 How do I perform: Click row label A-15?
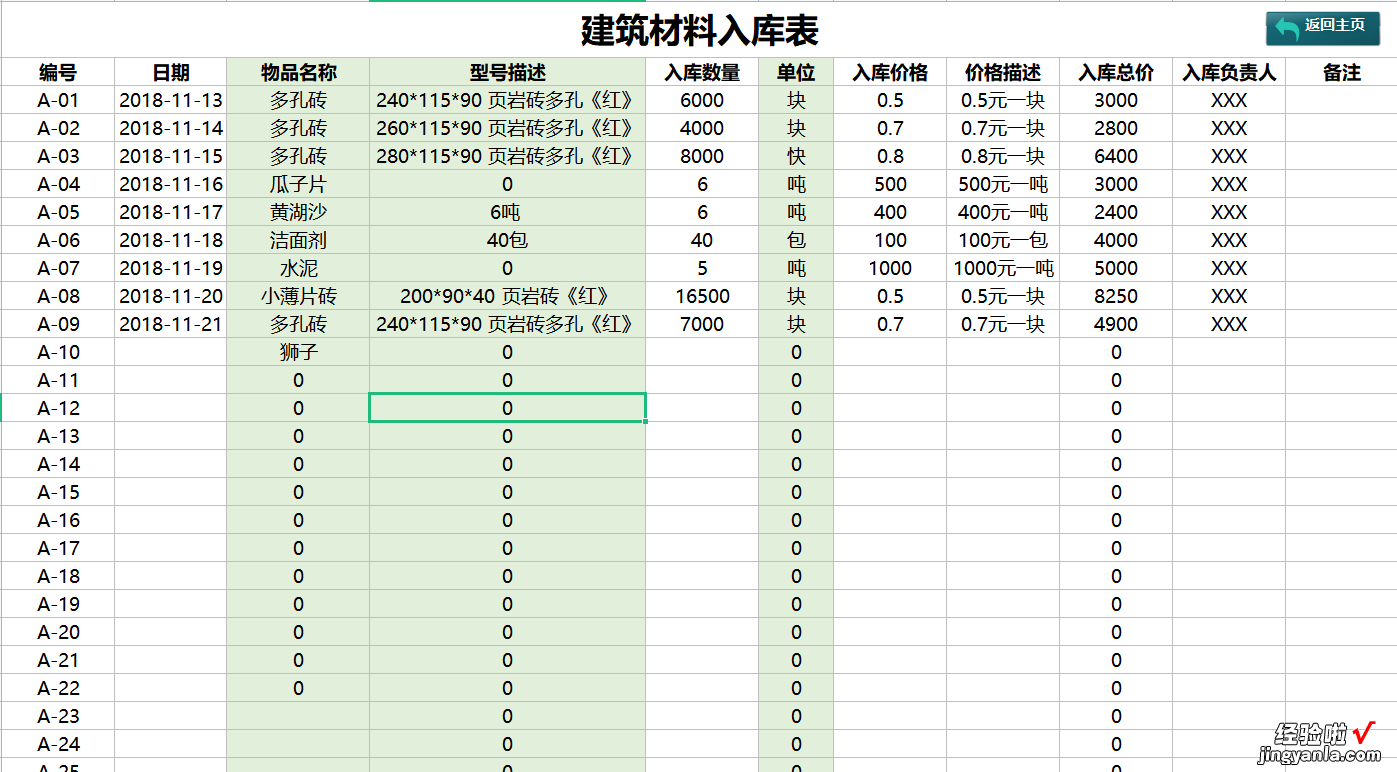[x=58, y=492]
